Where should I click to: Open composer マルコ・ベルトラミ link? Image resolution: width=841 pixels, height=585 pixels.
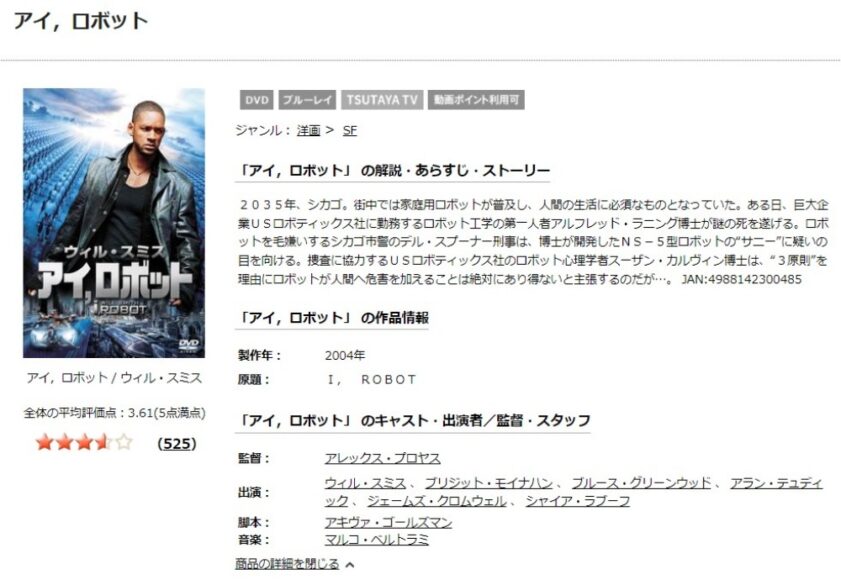coord(377,539)
